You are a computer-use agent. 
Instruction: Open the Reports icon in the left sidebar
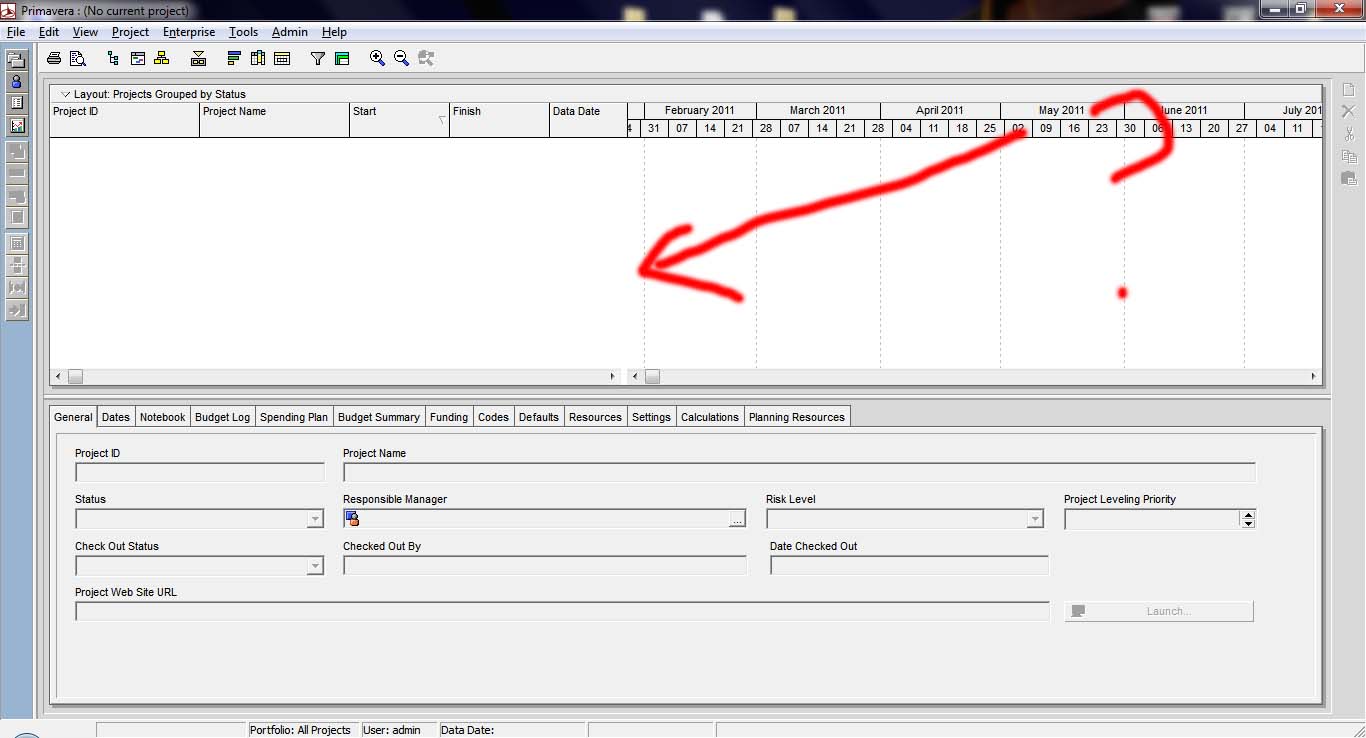17,103
